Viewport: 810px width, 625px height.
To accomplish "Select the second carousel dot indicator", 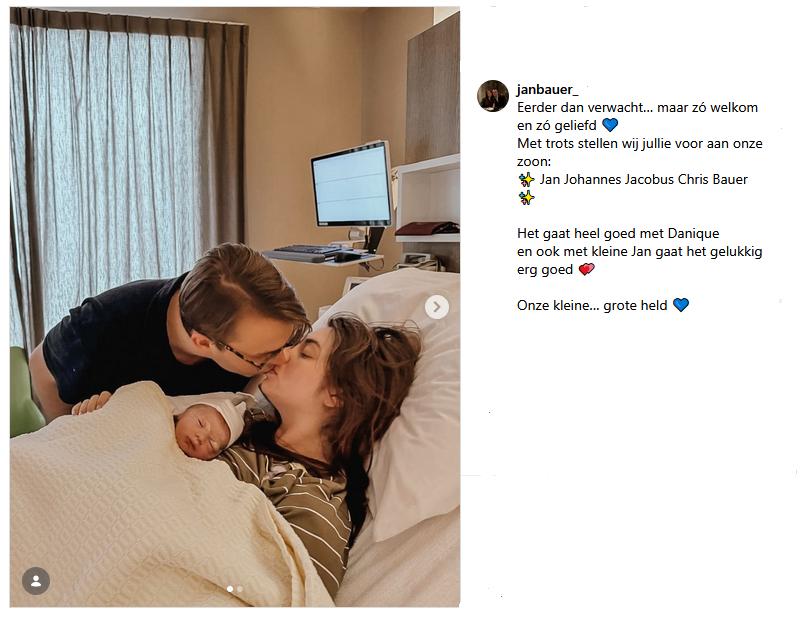I will [x=240, y=589].
